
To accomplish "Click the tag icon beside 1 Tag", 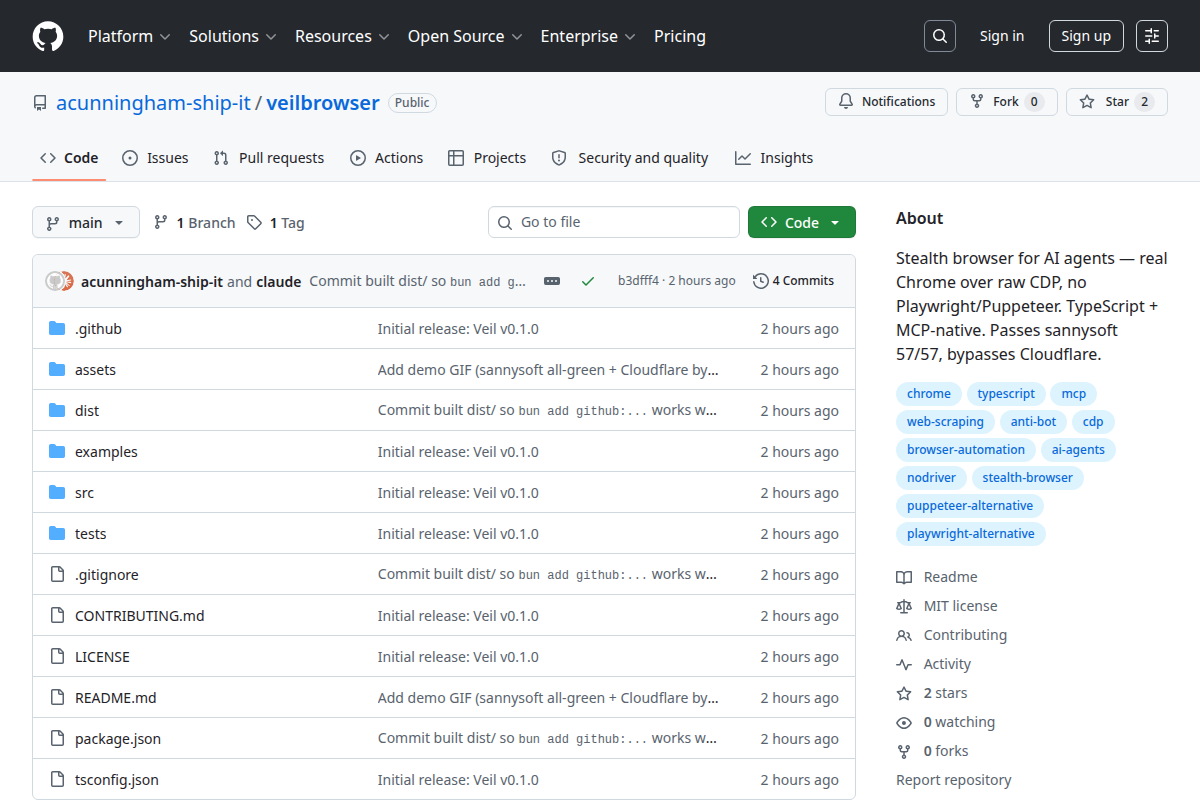I will click(254, 222).
